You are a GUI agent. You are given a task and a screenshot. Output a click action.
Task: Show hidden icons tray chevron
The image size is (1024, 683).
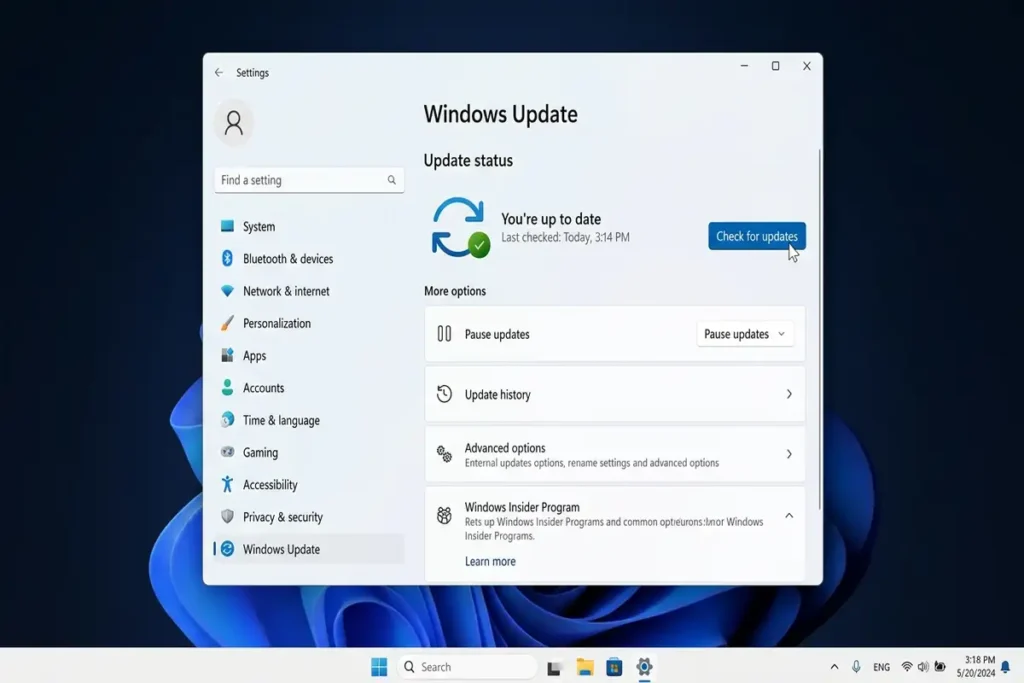coord(834,667)
